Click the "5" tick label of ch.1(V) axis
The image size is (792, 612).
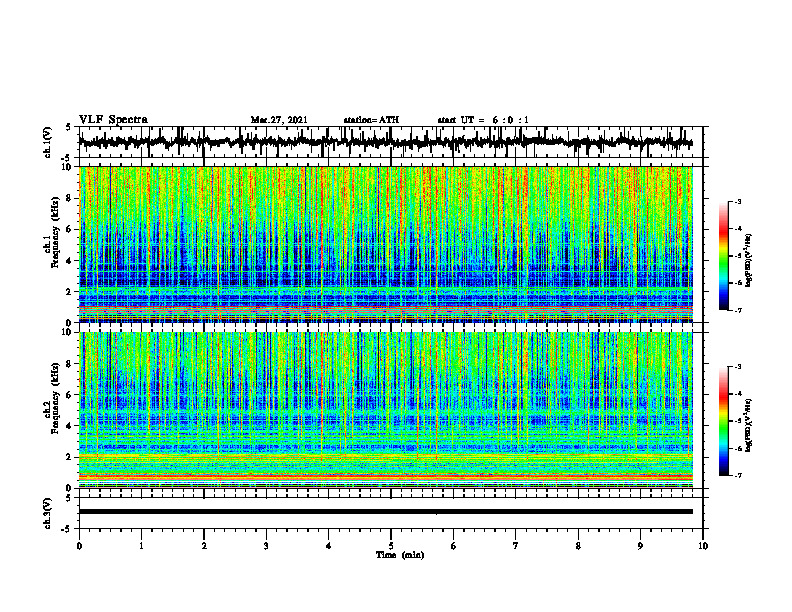click(x=69, y=127)
